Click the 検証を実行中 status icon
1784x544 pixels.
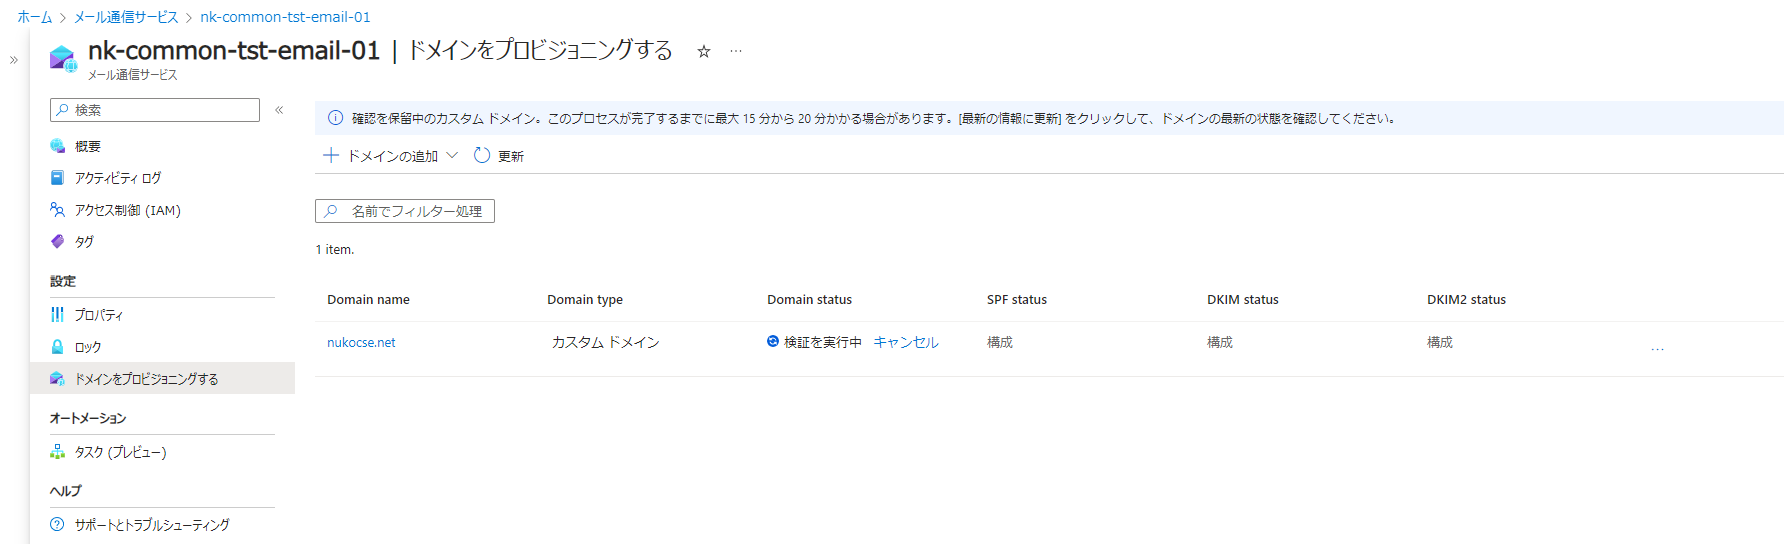[773, 341]
